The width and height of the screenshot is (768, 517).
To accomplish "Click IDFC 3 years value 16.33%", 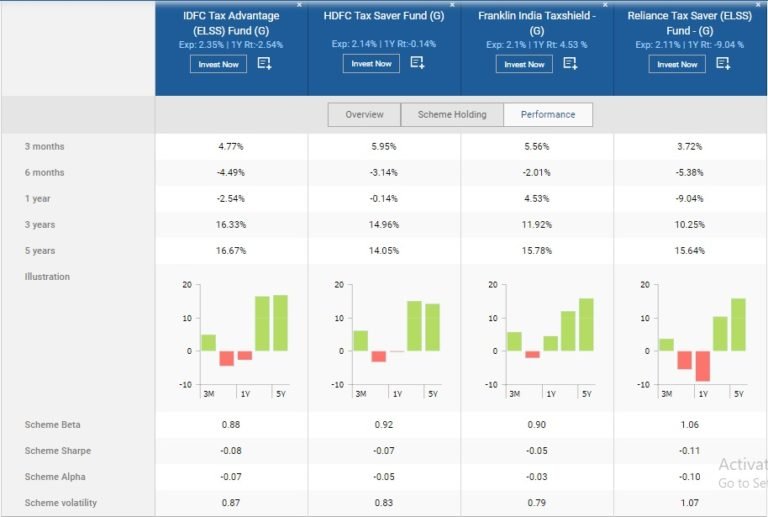I will (x=231, y=225).
